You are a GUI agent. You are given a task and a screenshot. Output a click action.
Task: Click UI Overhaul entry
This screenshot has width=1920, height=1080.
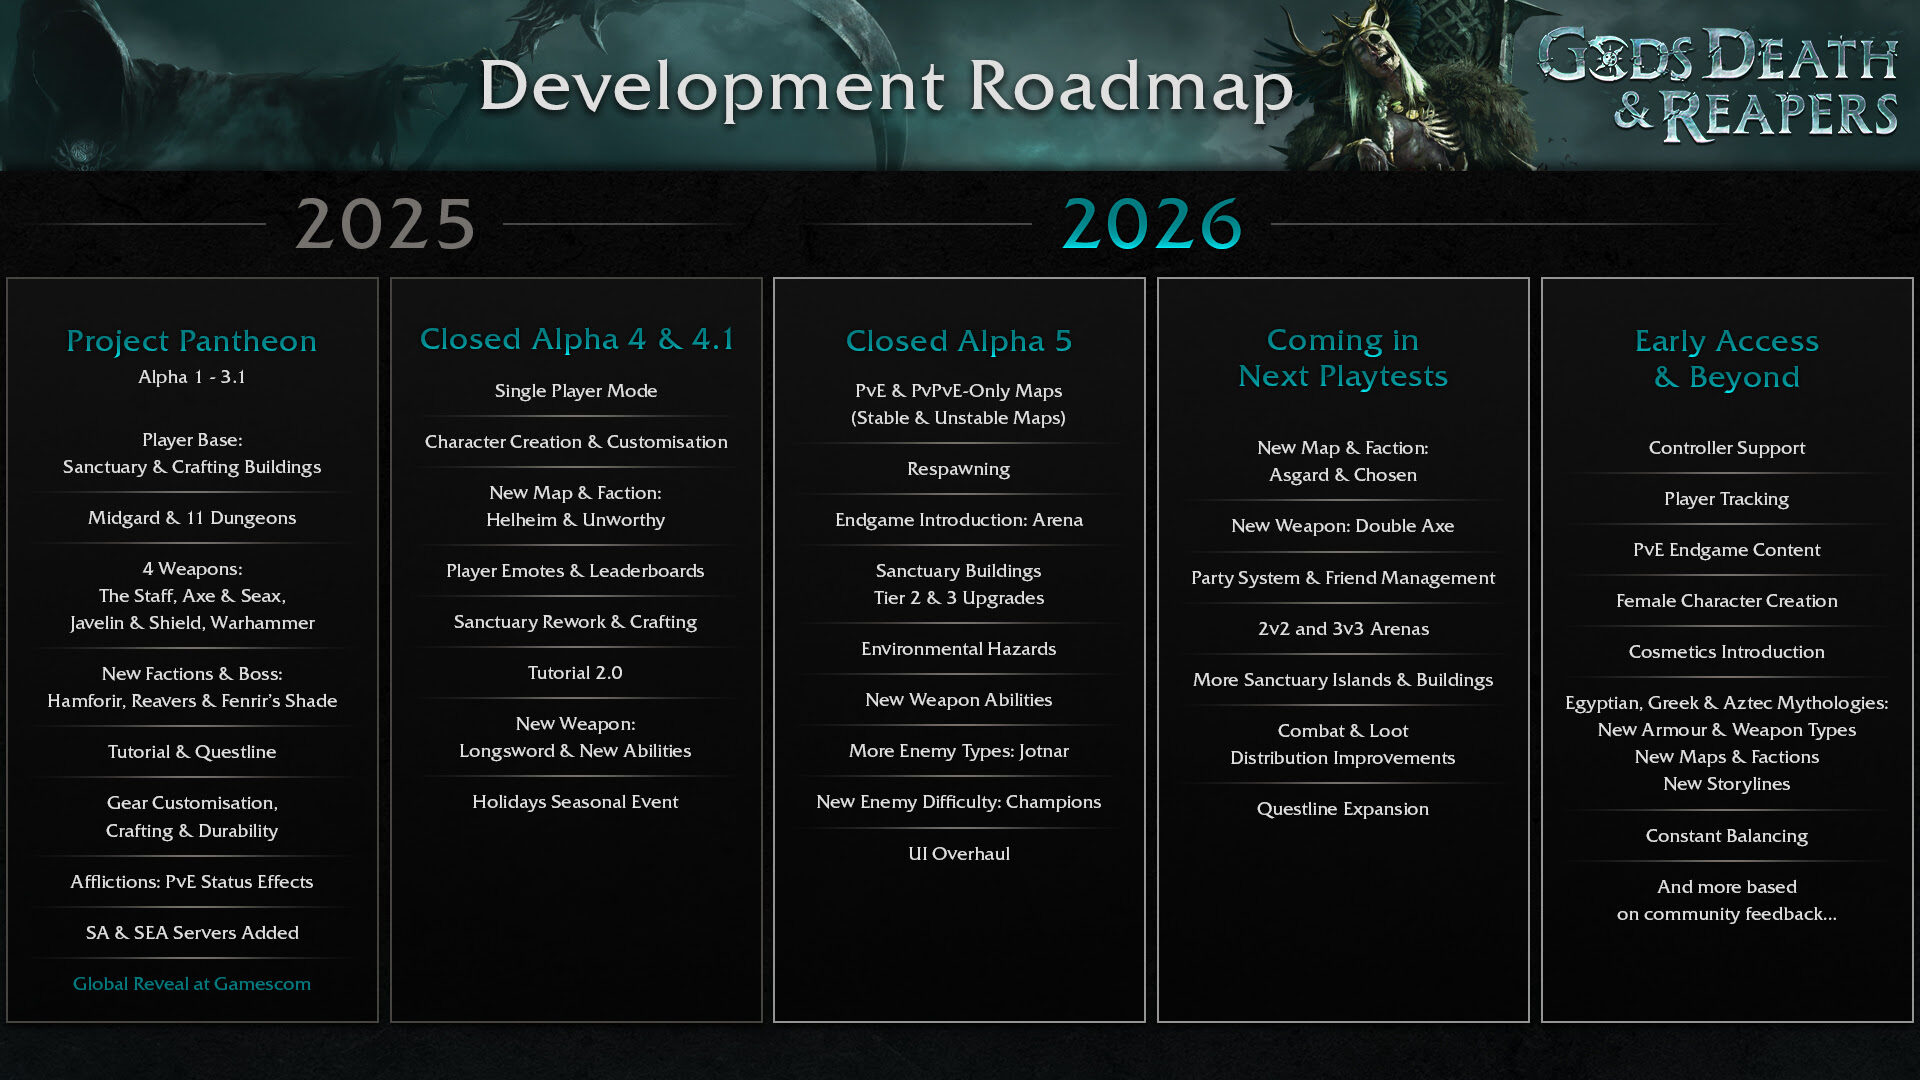pos(959,854)
